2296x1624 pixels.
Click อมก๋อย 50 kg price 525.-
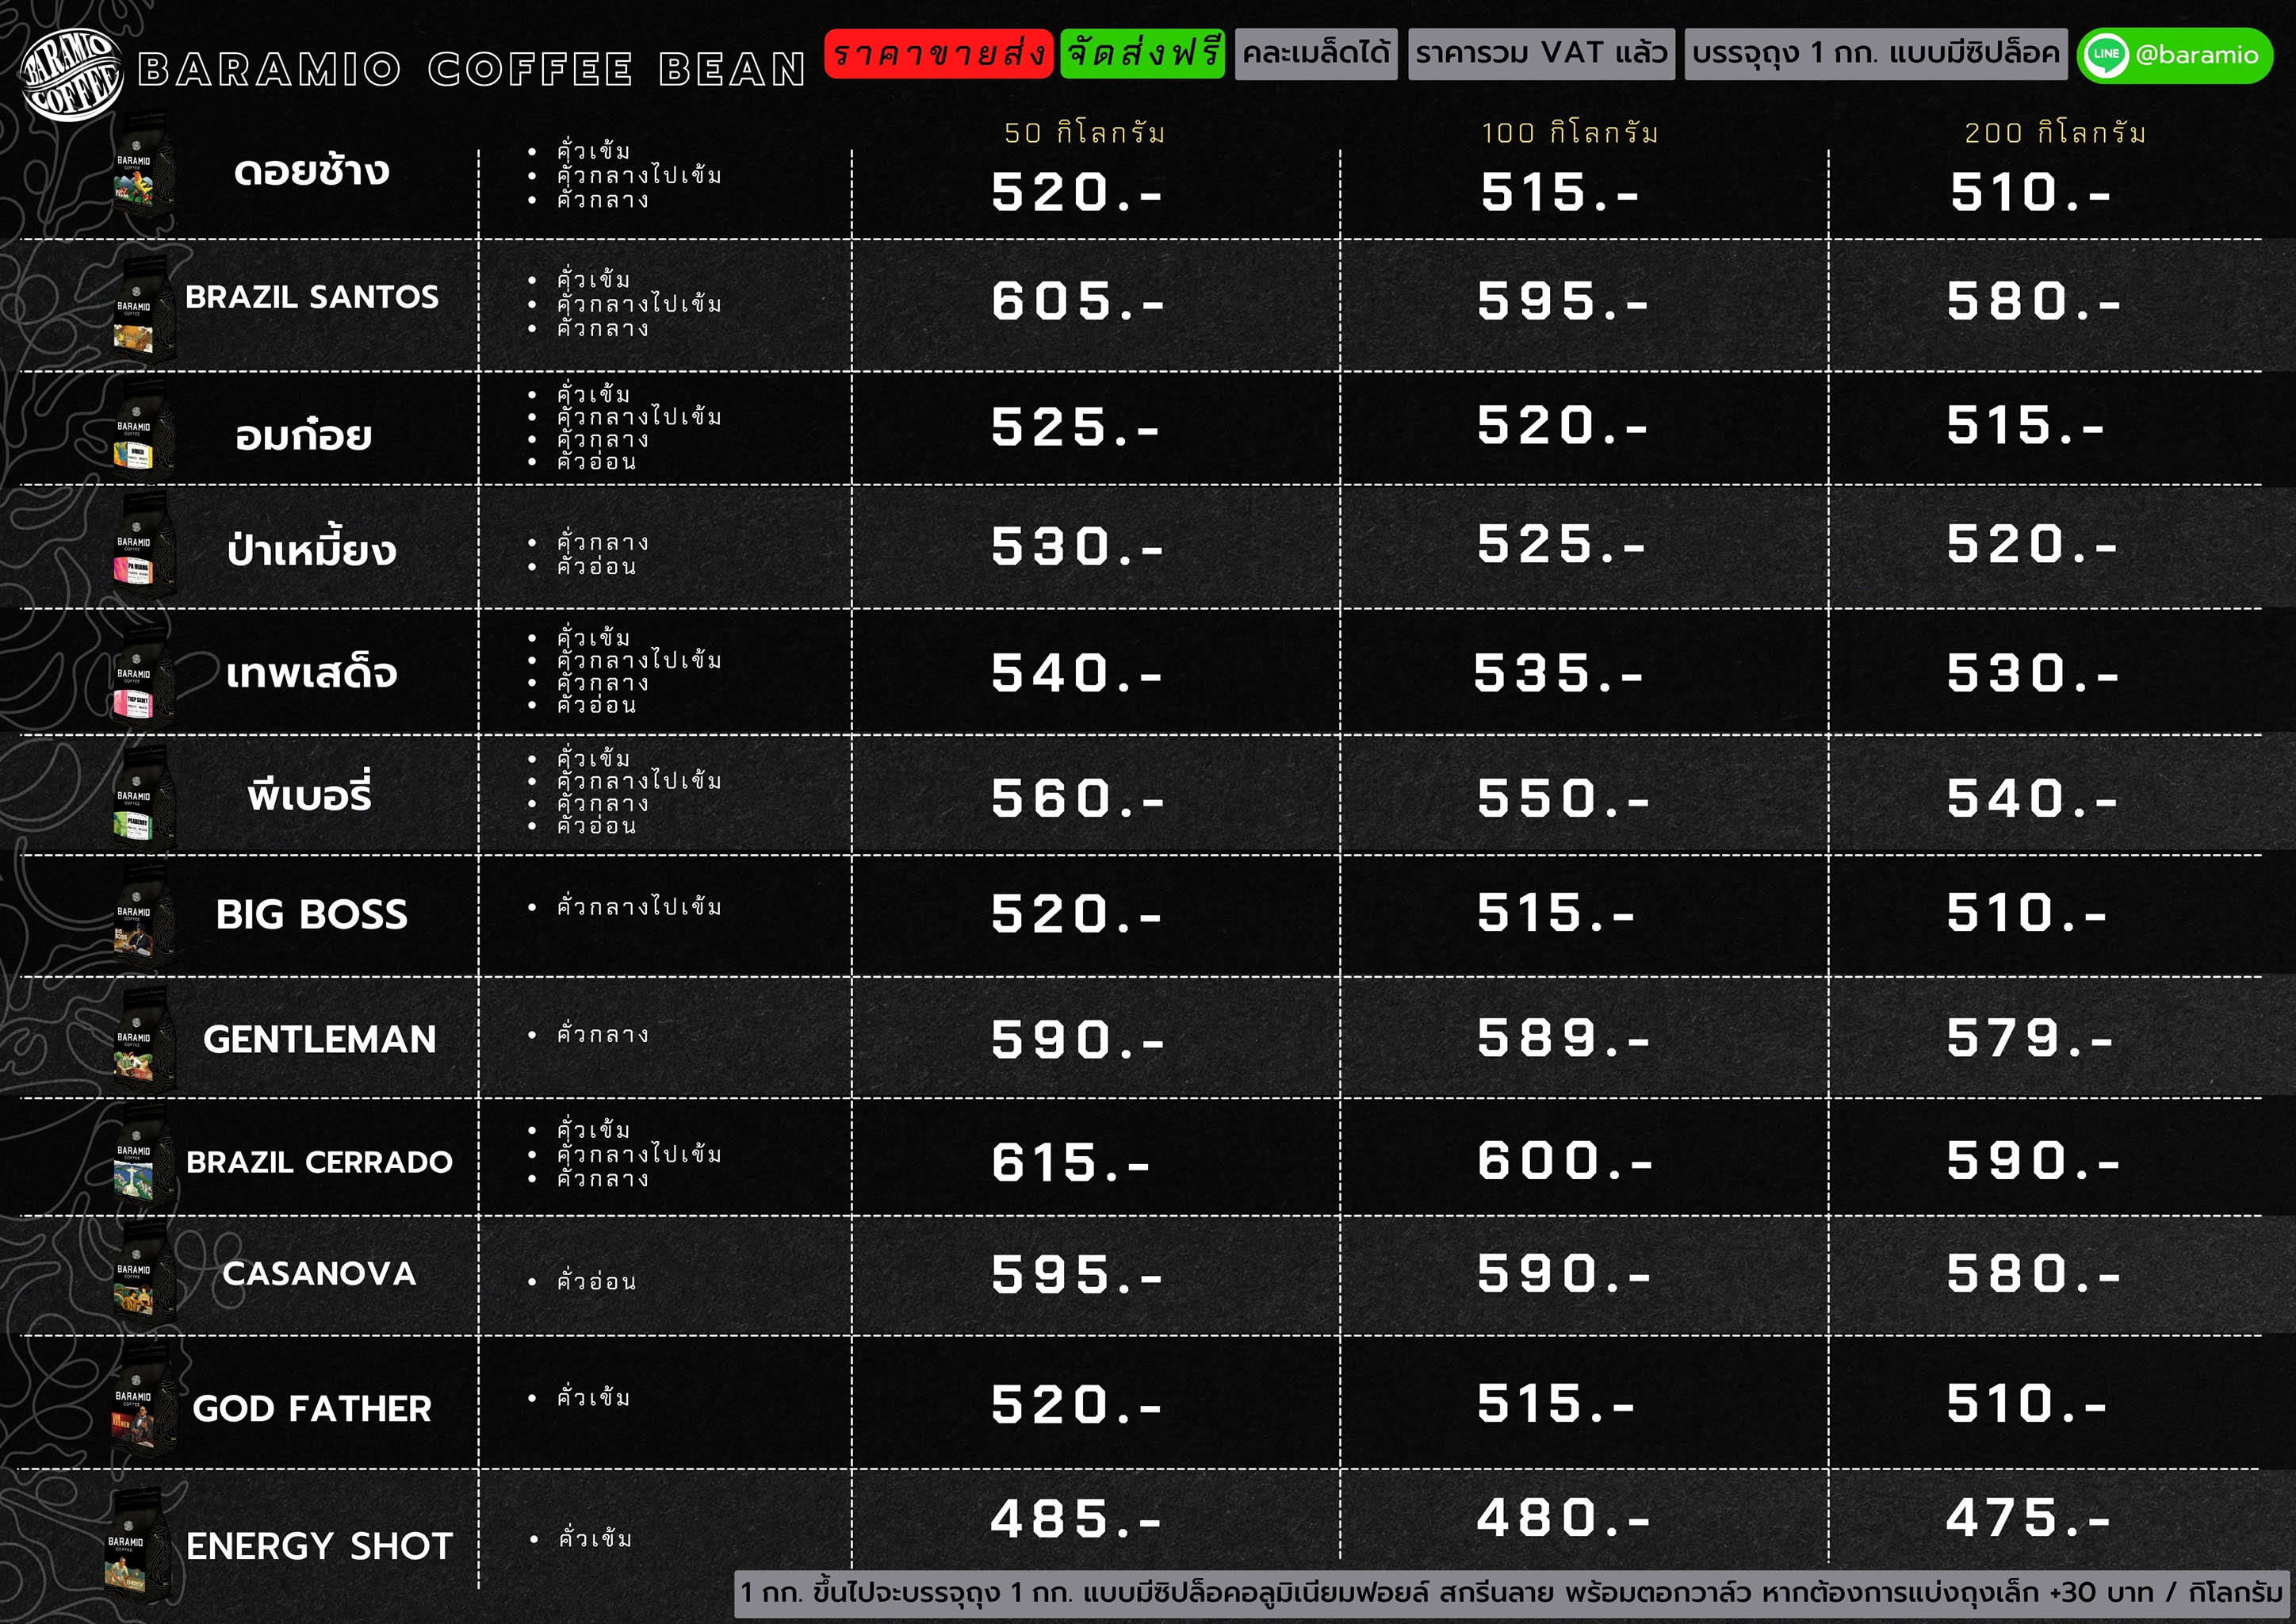pyautogui.click(x=1075, y=427)
